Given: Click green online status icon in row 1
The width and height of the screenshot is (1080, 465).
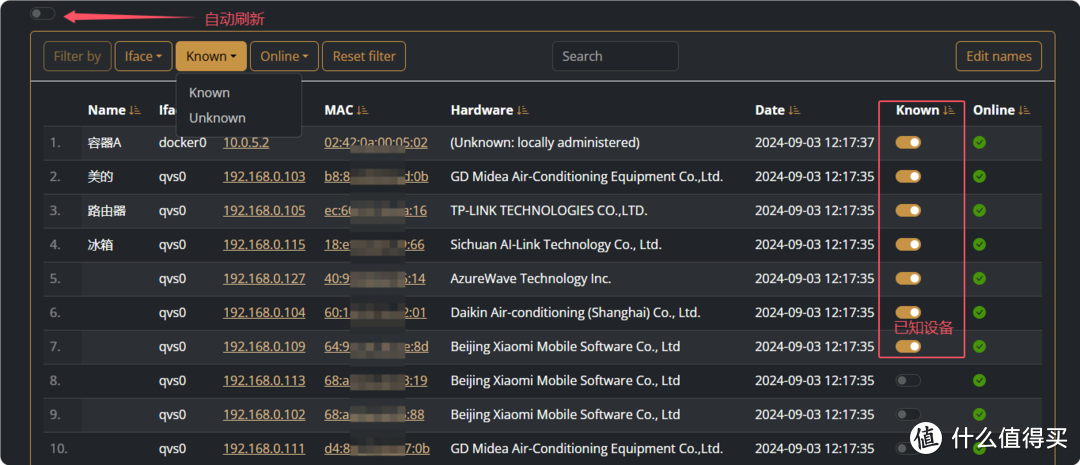Looking at the screenshot, I should pyautogui.click(x=979, y=143).
